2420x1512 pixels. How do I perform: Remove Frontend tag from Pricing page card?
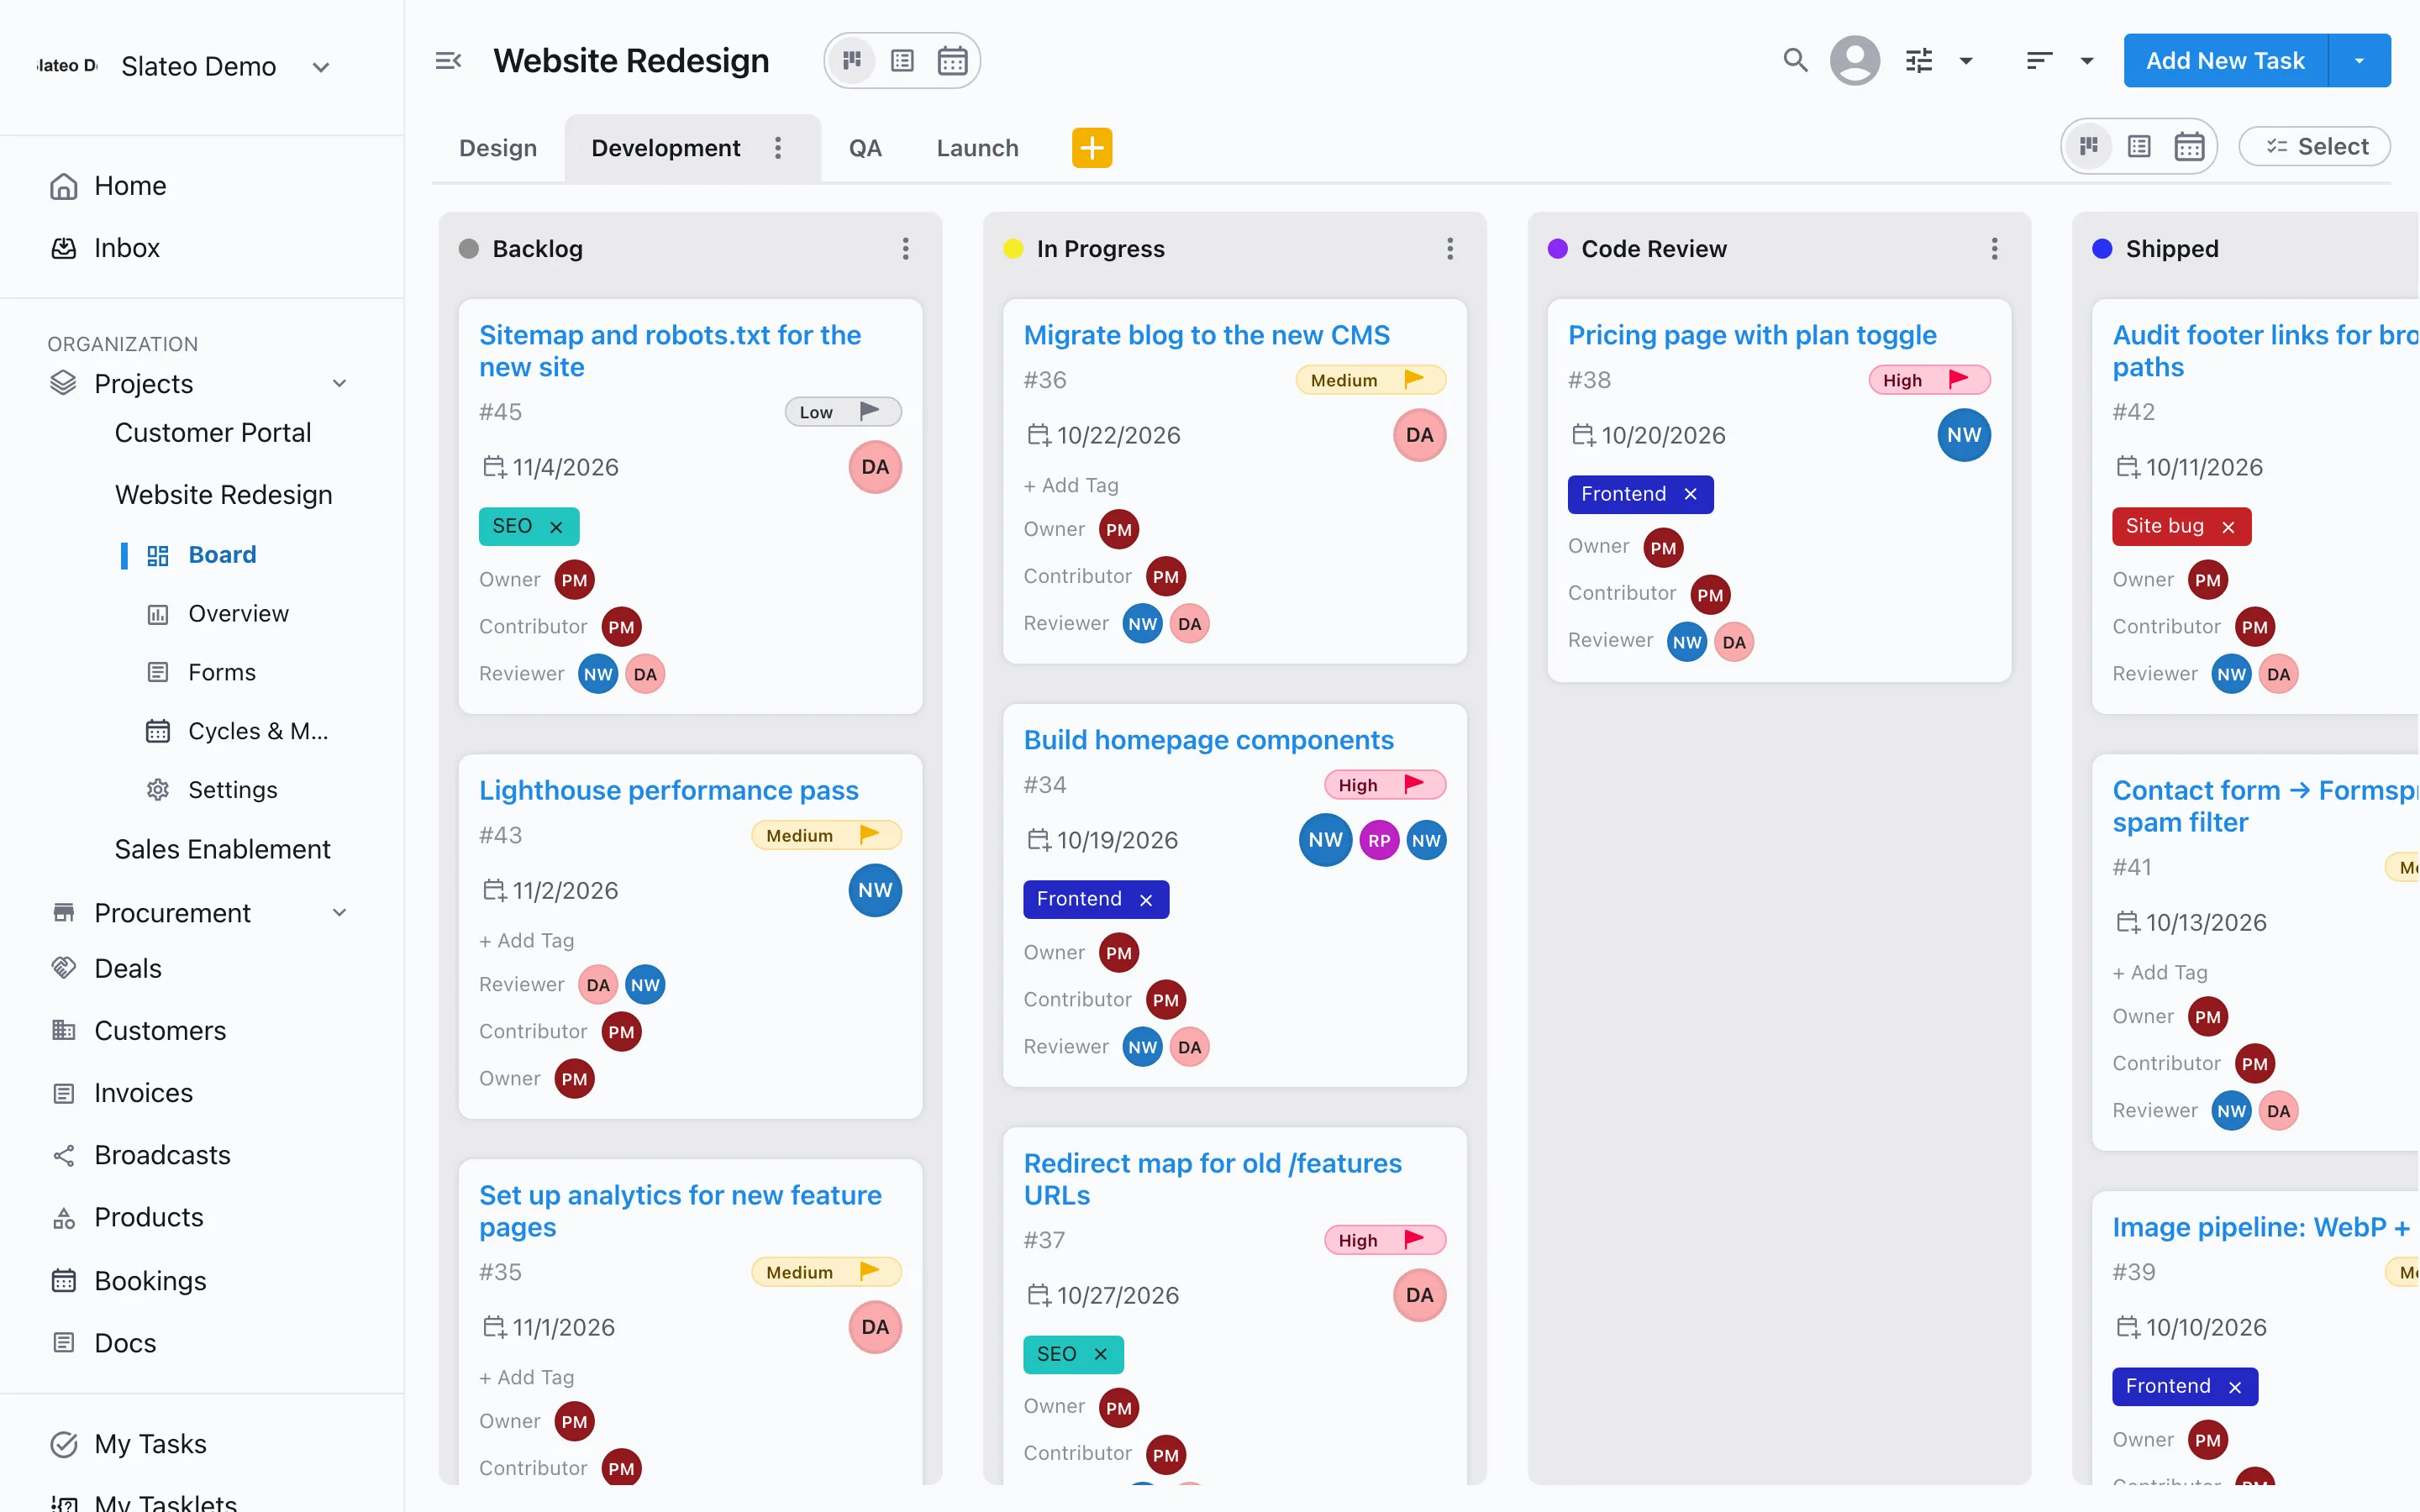(1690, 494)
